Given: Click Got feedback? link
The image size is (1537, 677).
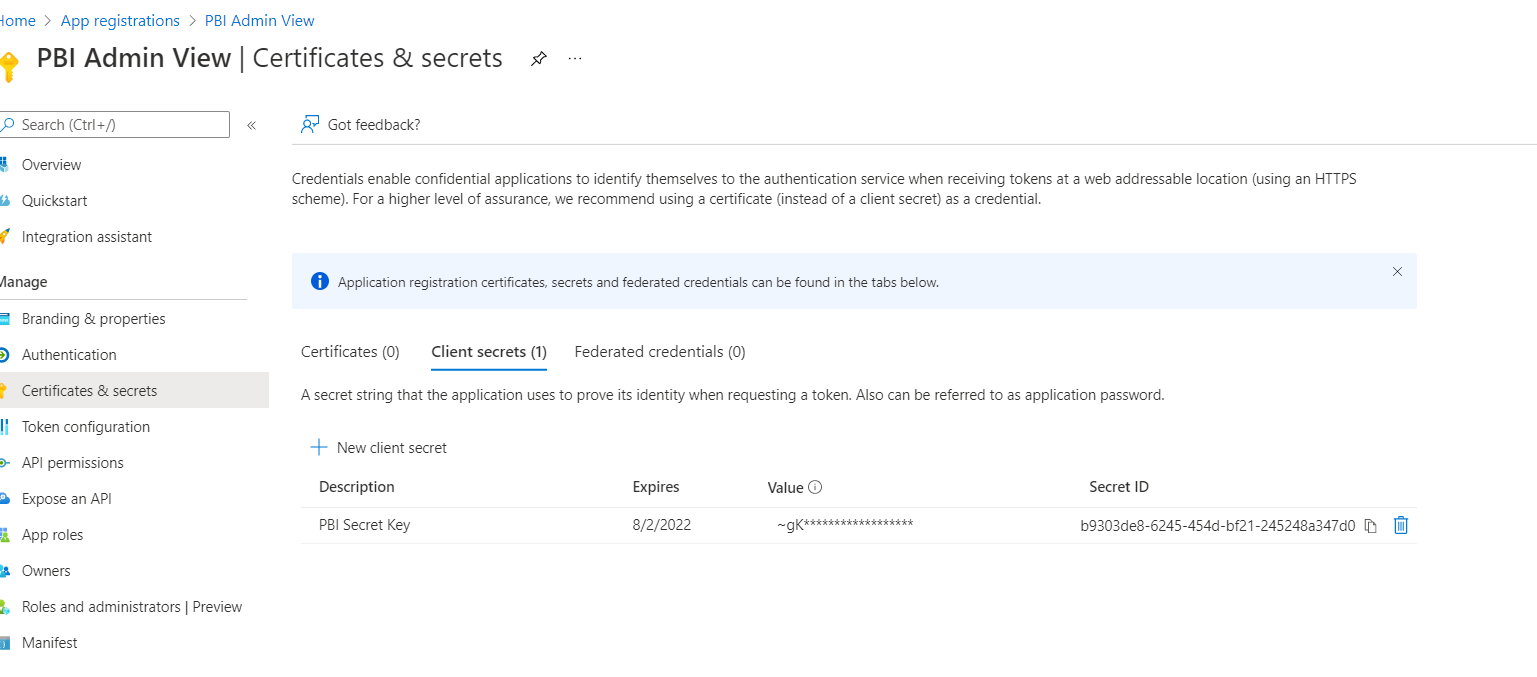Looking at the screenshot, I should click(374, 125).
